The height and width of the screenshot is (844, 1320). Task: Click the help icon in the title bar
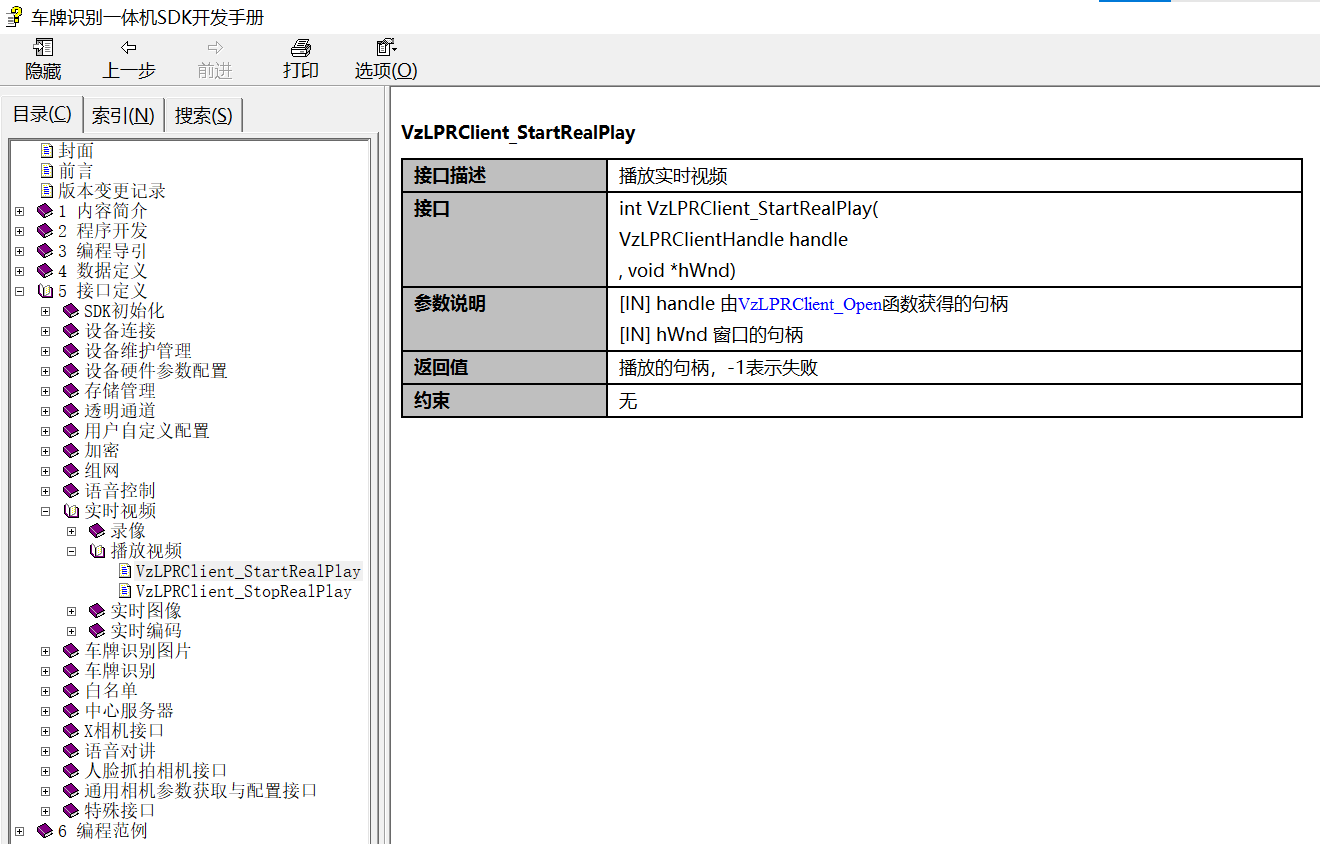pos(15,17)
